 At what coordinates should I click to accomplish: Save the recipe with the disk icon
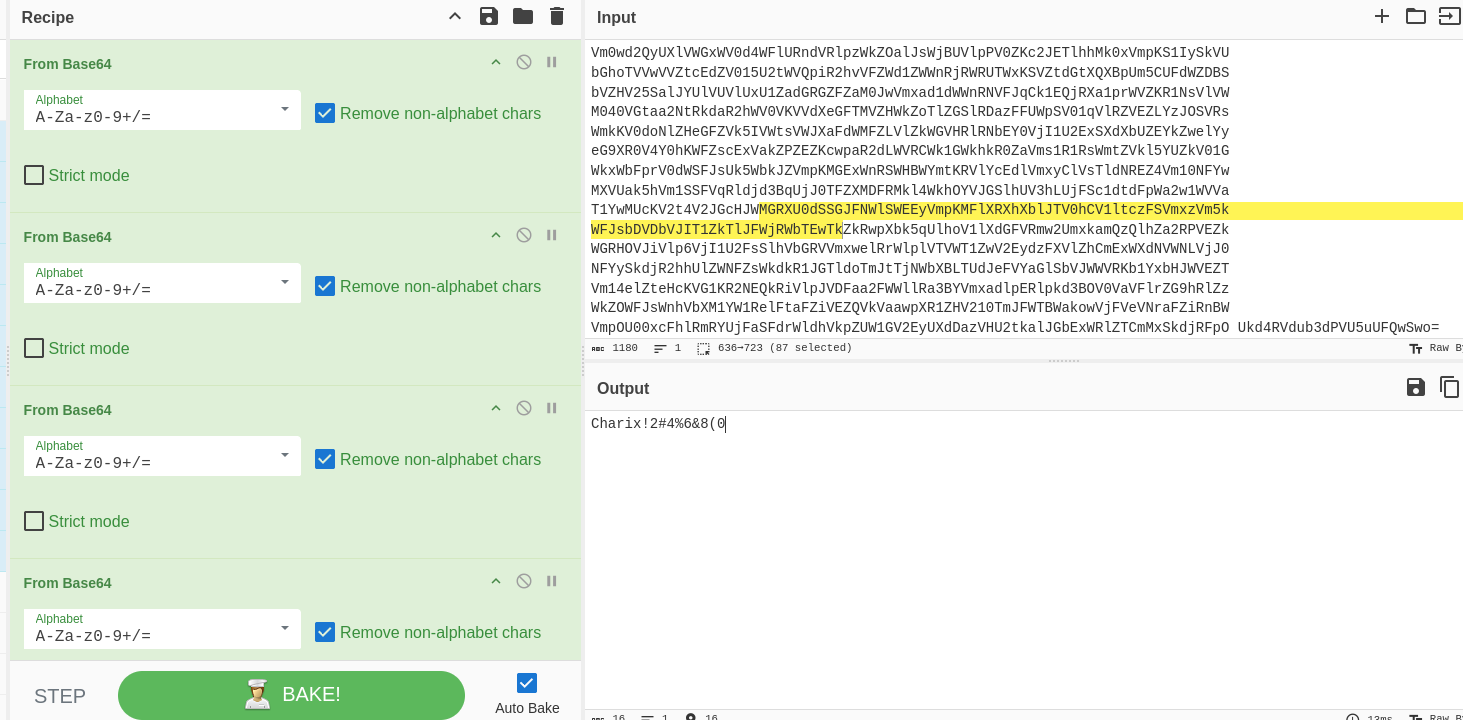coord(488,16)
